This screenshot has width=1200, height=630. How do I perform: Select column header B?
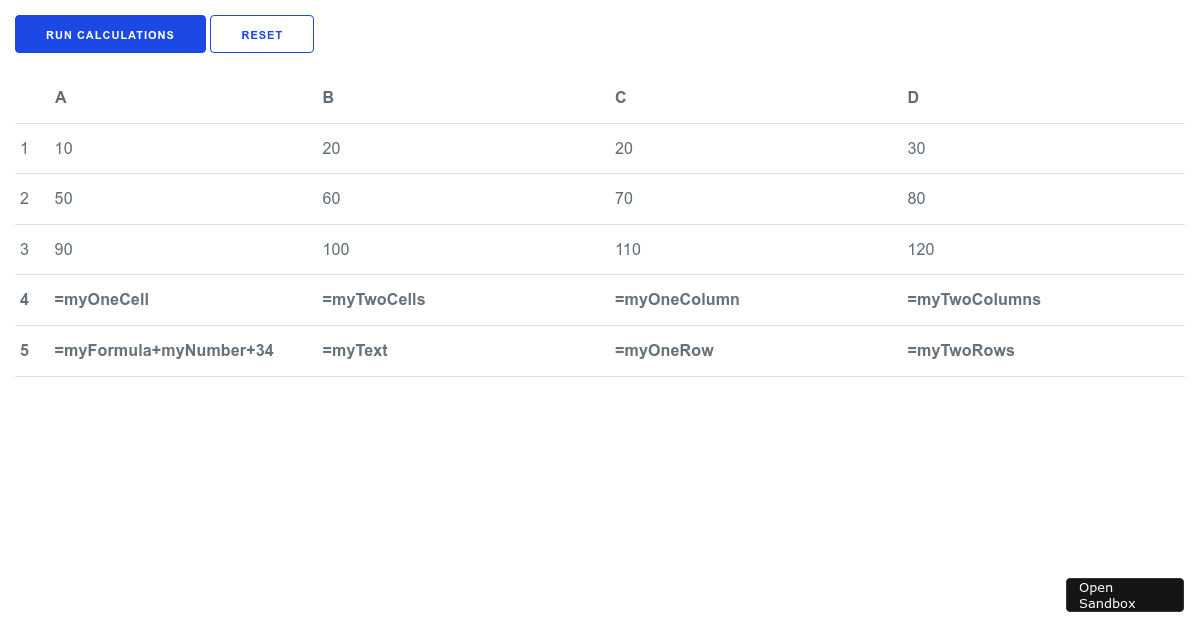(328, 97)
